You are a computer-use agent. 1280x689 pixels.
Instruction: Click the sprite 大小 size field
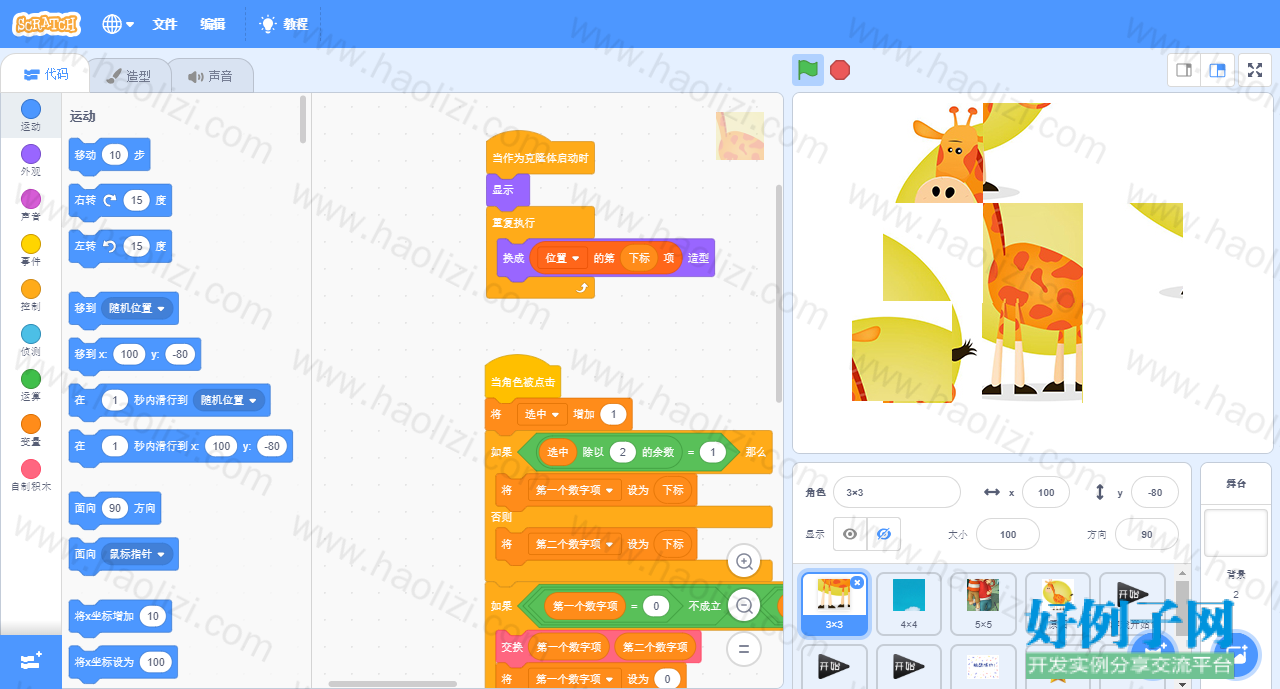coord(1008,534)
